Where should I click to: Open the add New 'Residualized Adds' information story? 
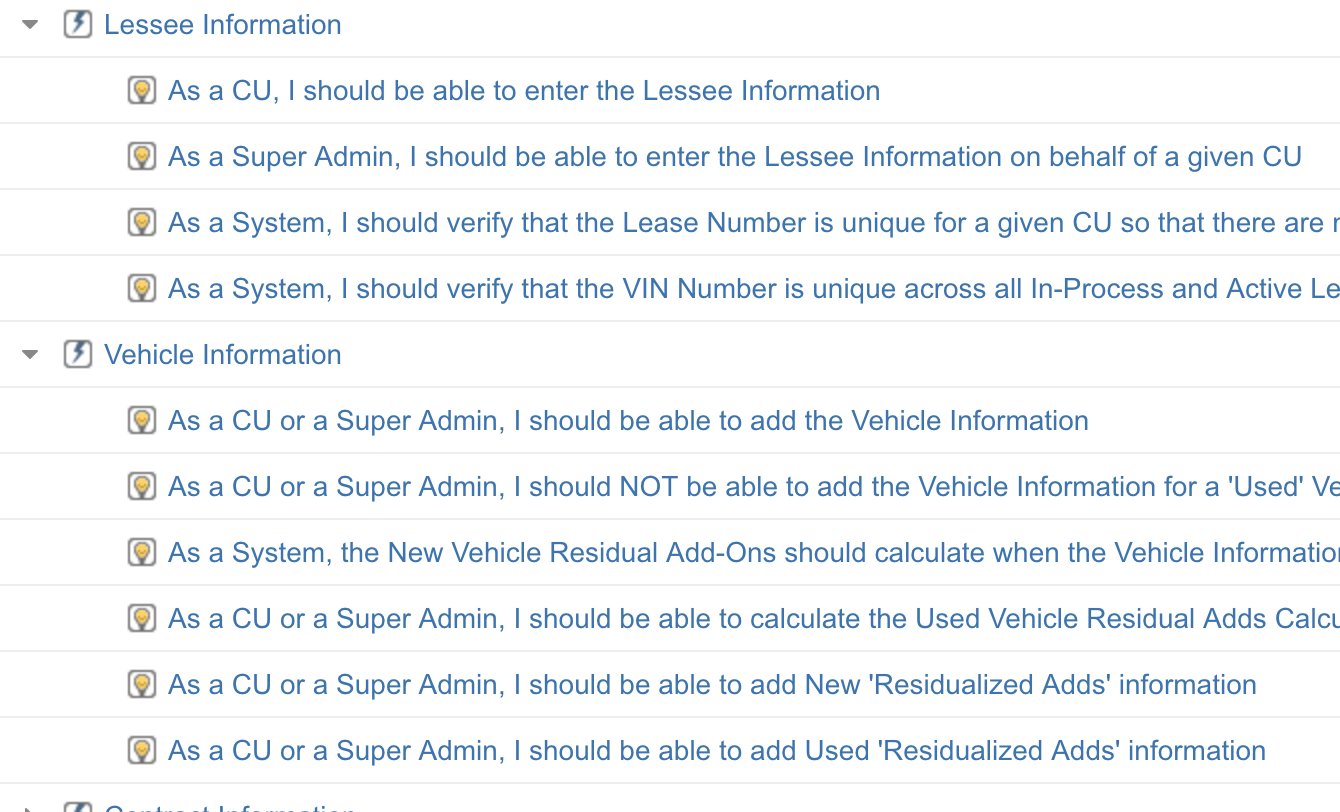click(x=712, y=684)
